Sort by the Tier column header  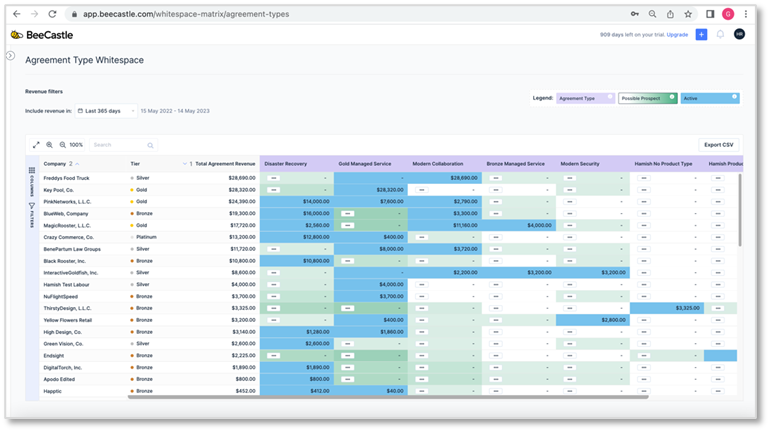click(x=135, y=164)
